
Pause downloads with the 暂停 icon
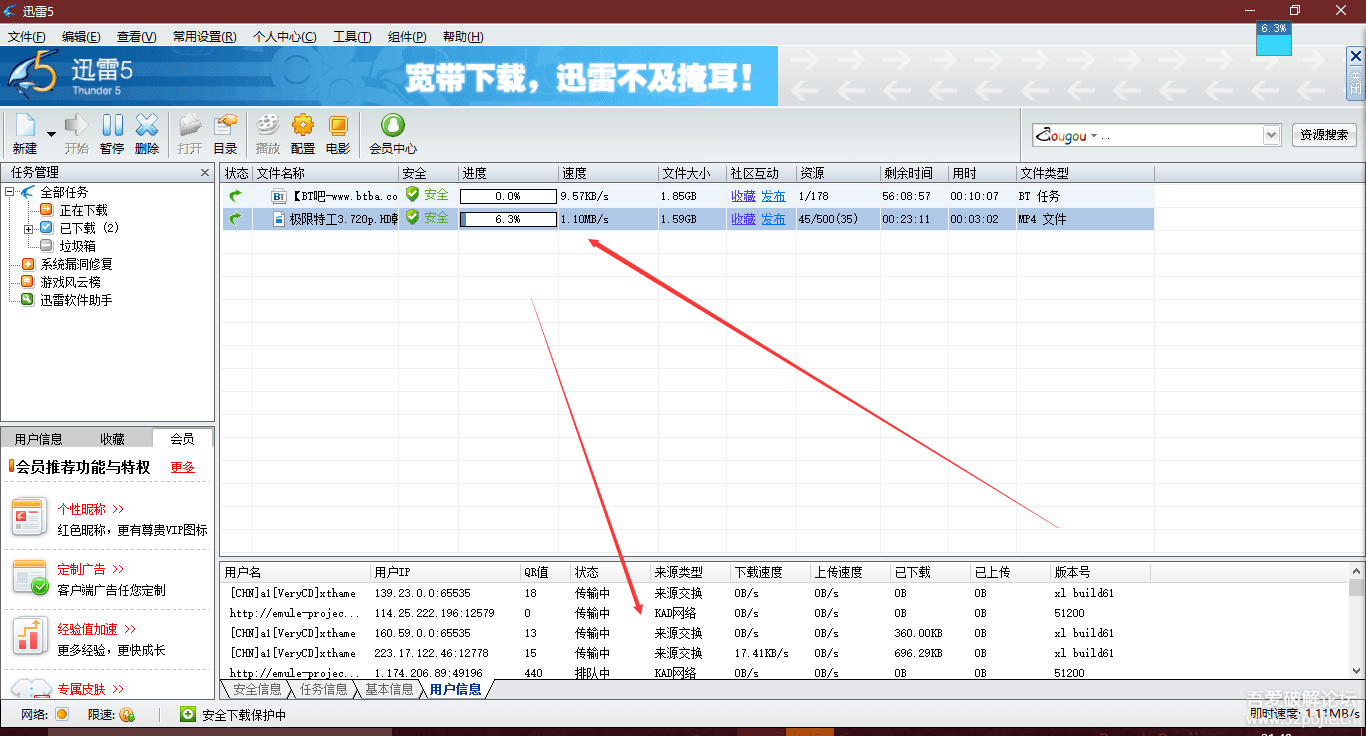pyautogui.click(x=112, y=126)
